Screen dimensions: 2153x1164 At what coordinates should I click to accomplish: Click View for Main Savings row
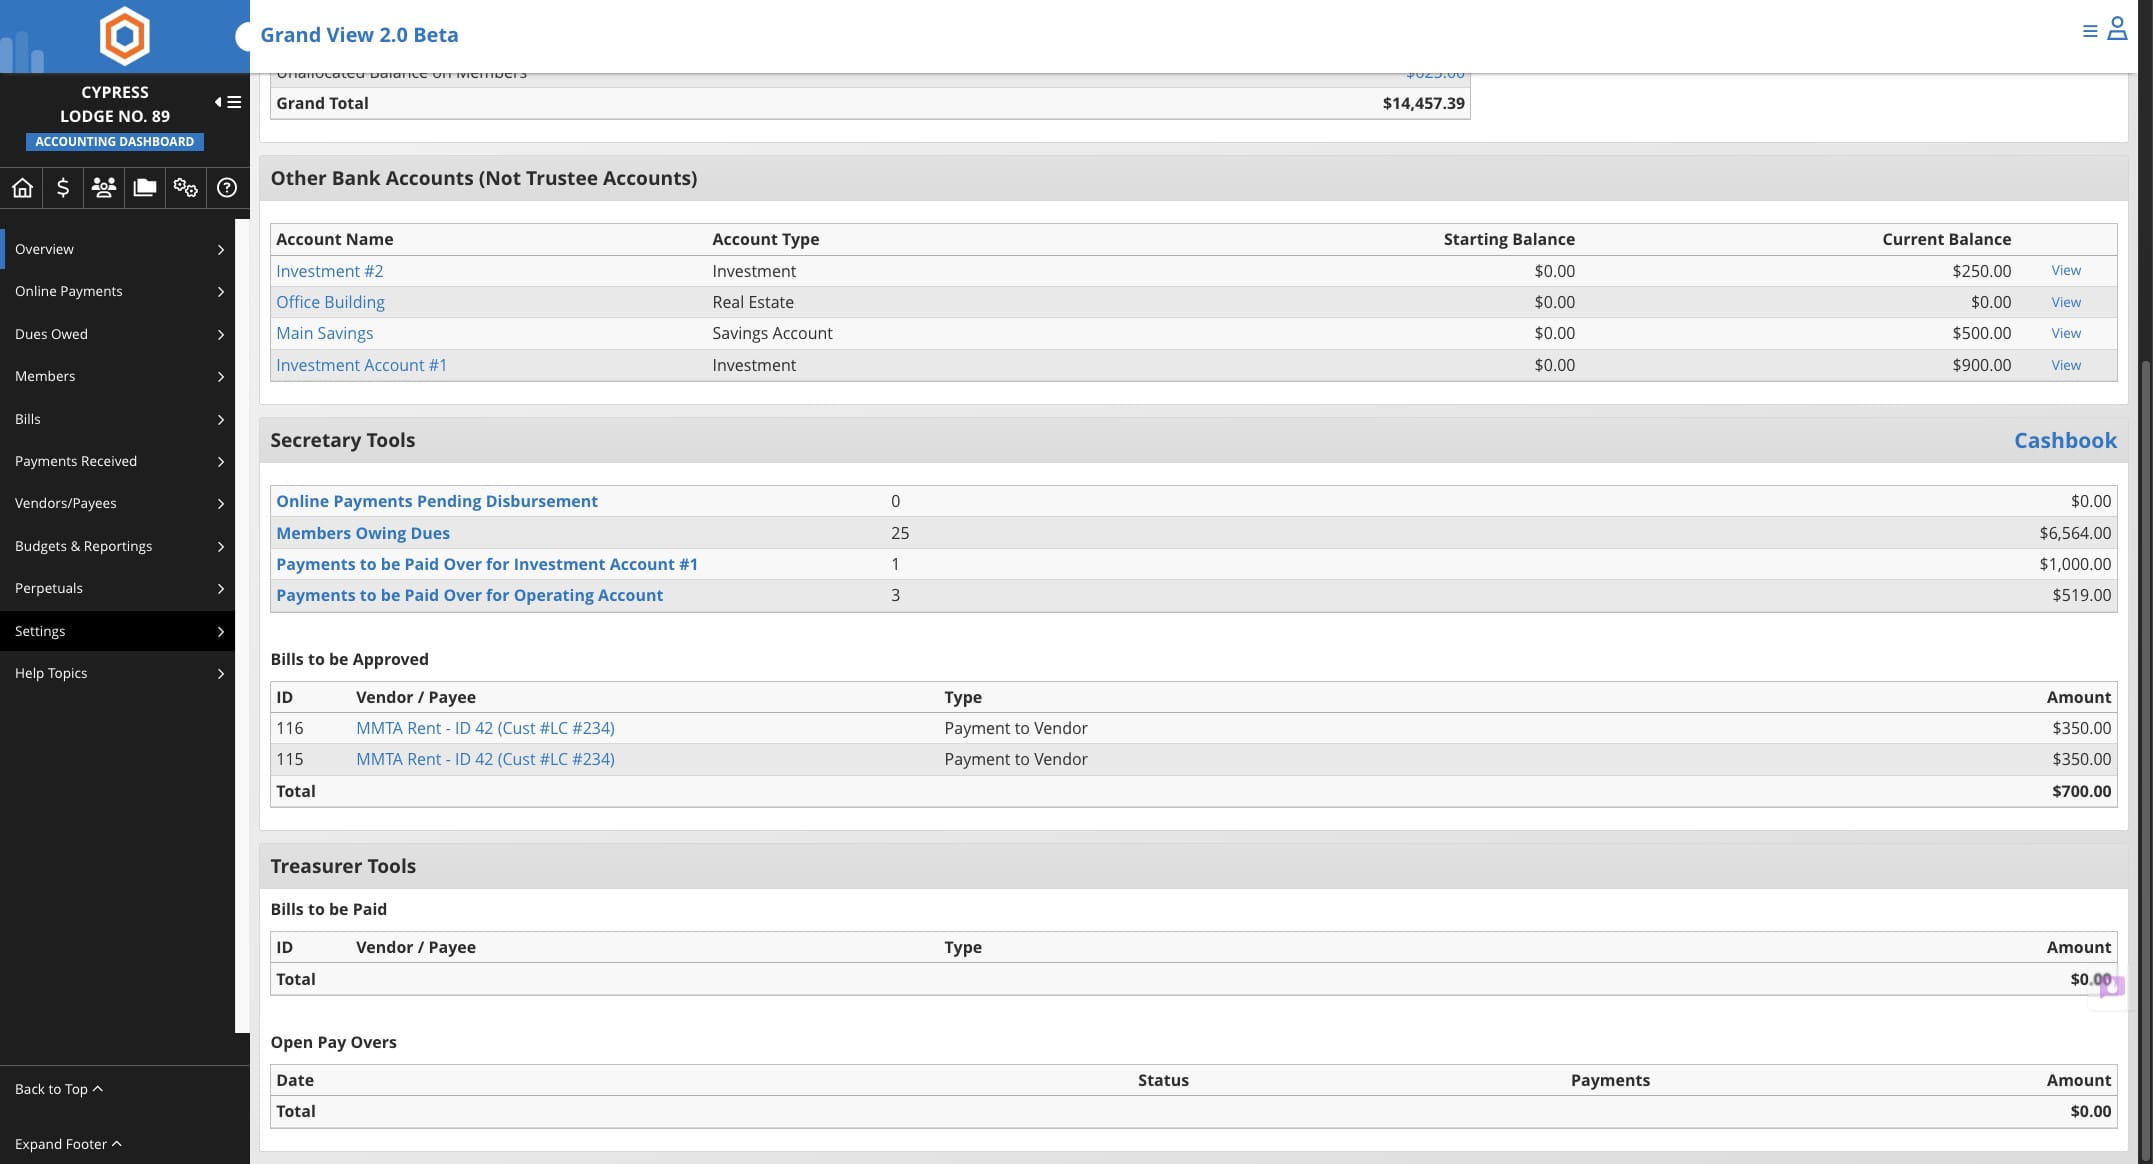coord(2066,333)
